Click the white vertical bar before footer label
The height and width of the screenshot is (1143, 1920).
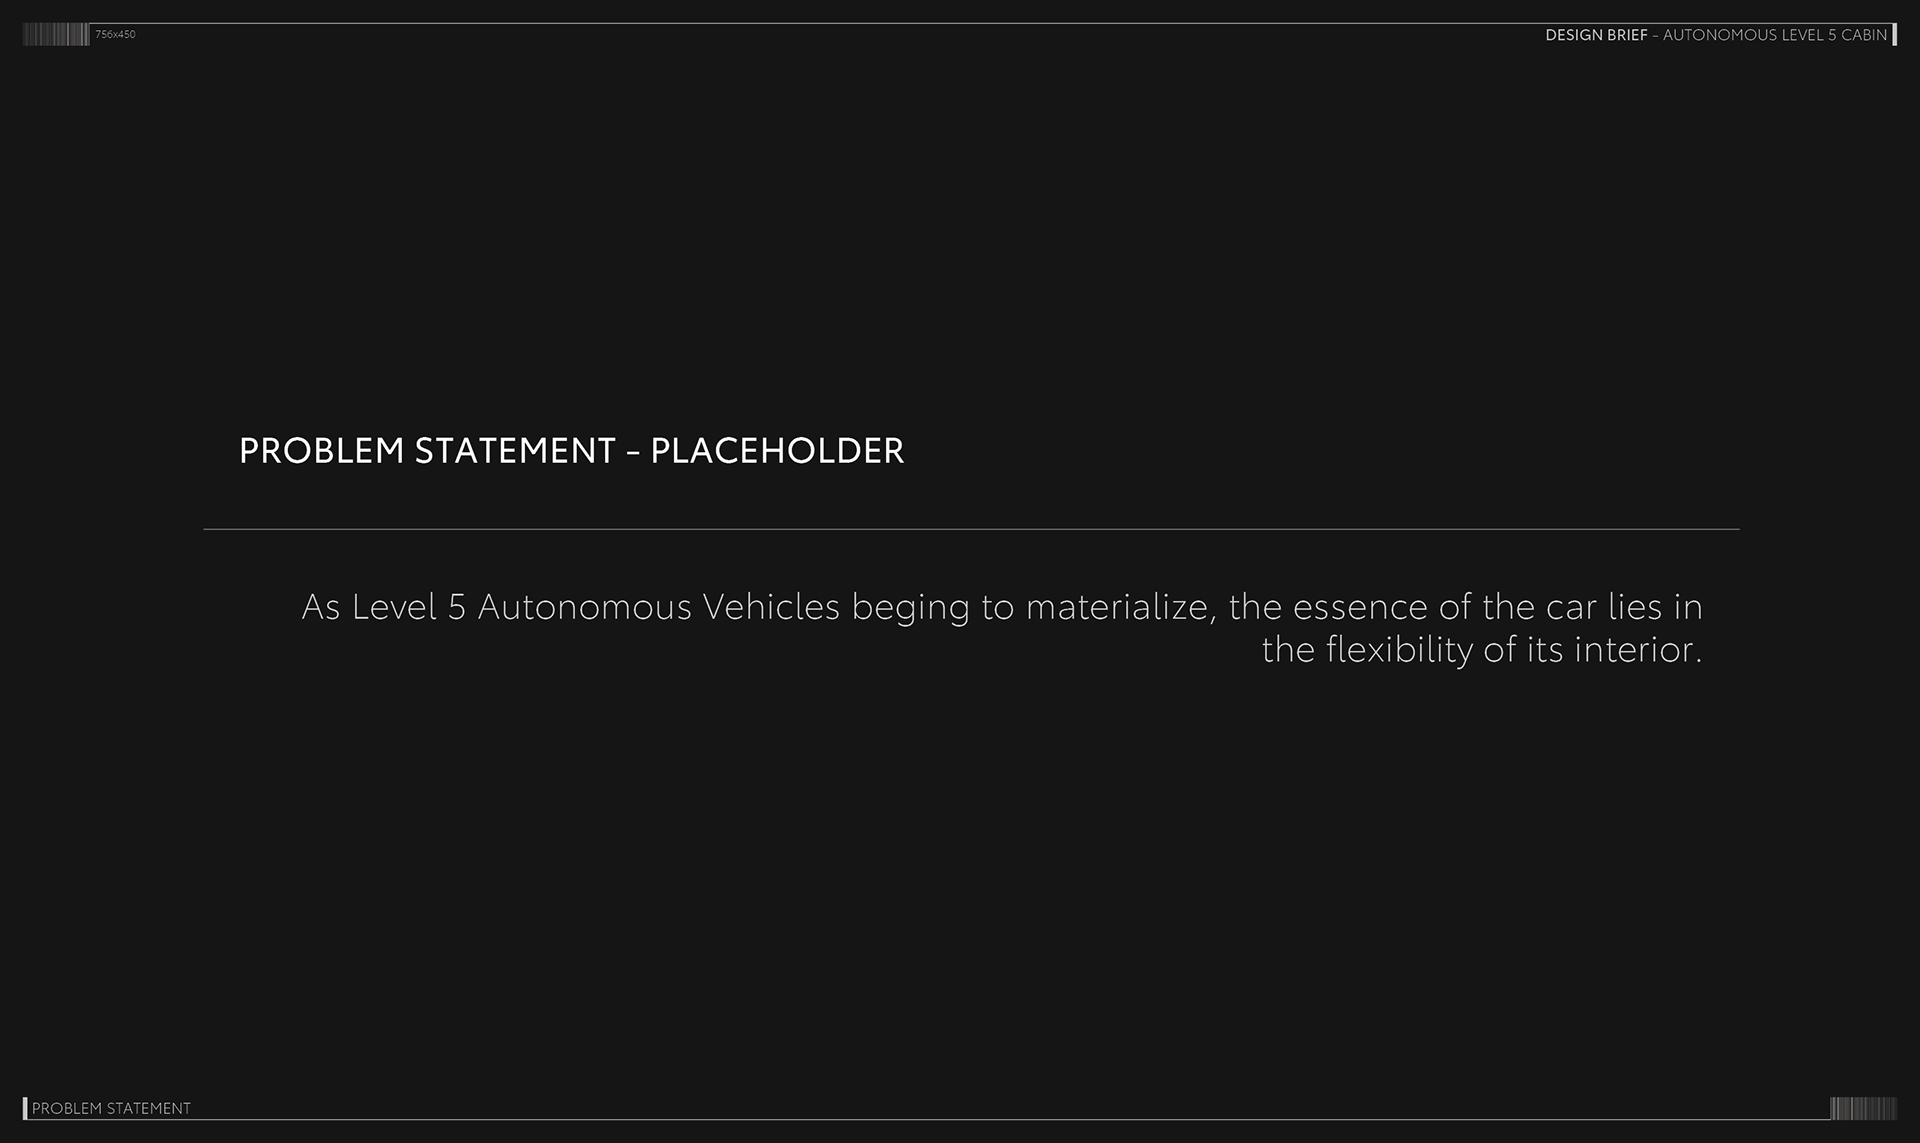[x=25, y=1108]
